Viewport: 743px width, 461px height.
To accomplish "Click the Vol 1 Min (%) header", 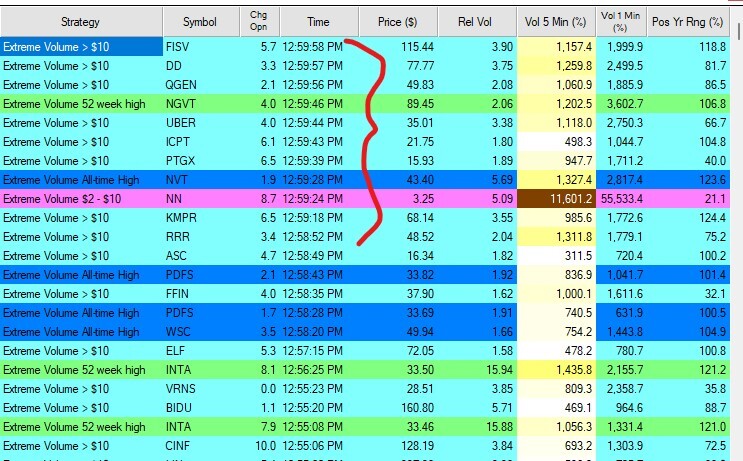I will click(621, 22).
